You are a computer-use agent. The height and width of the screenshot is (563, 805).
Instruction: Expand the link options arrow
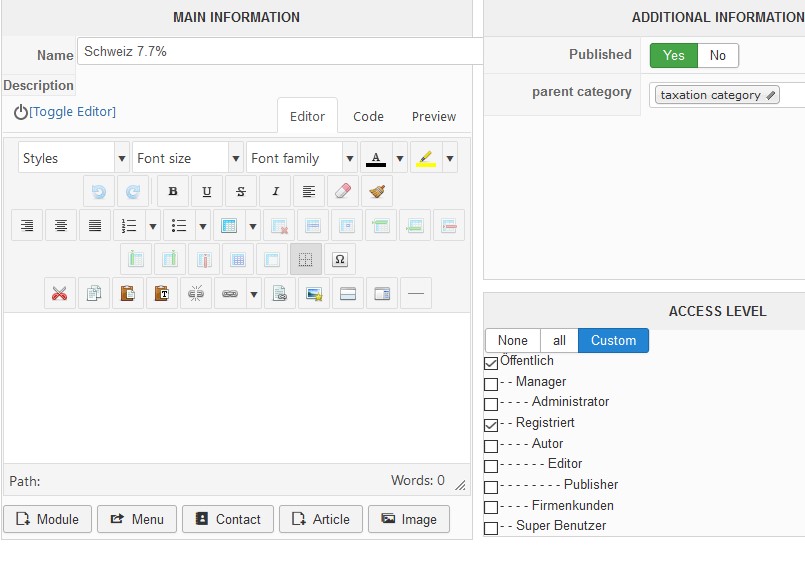point(254,294)
